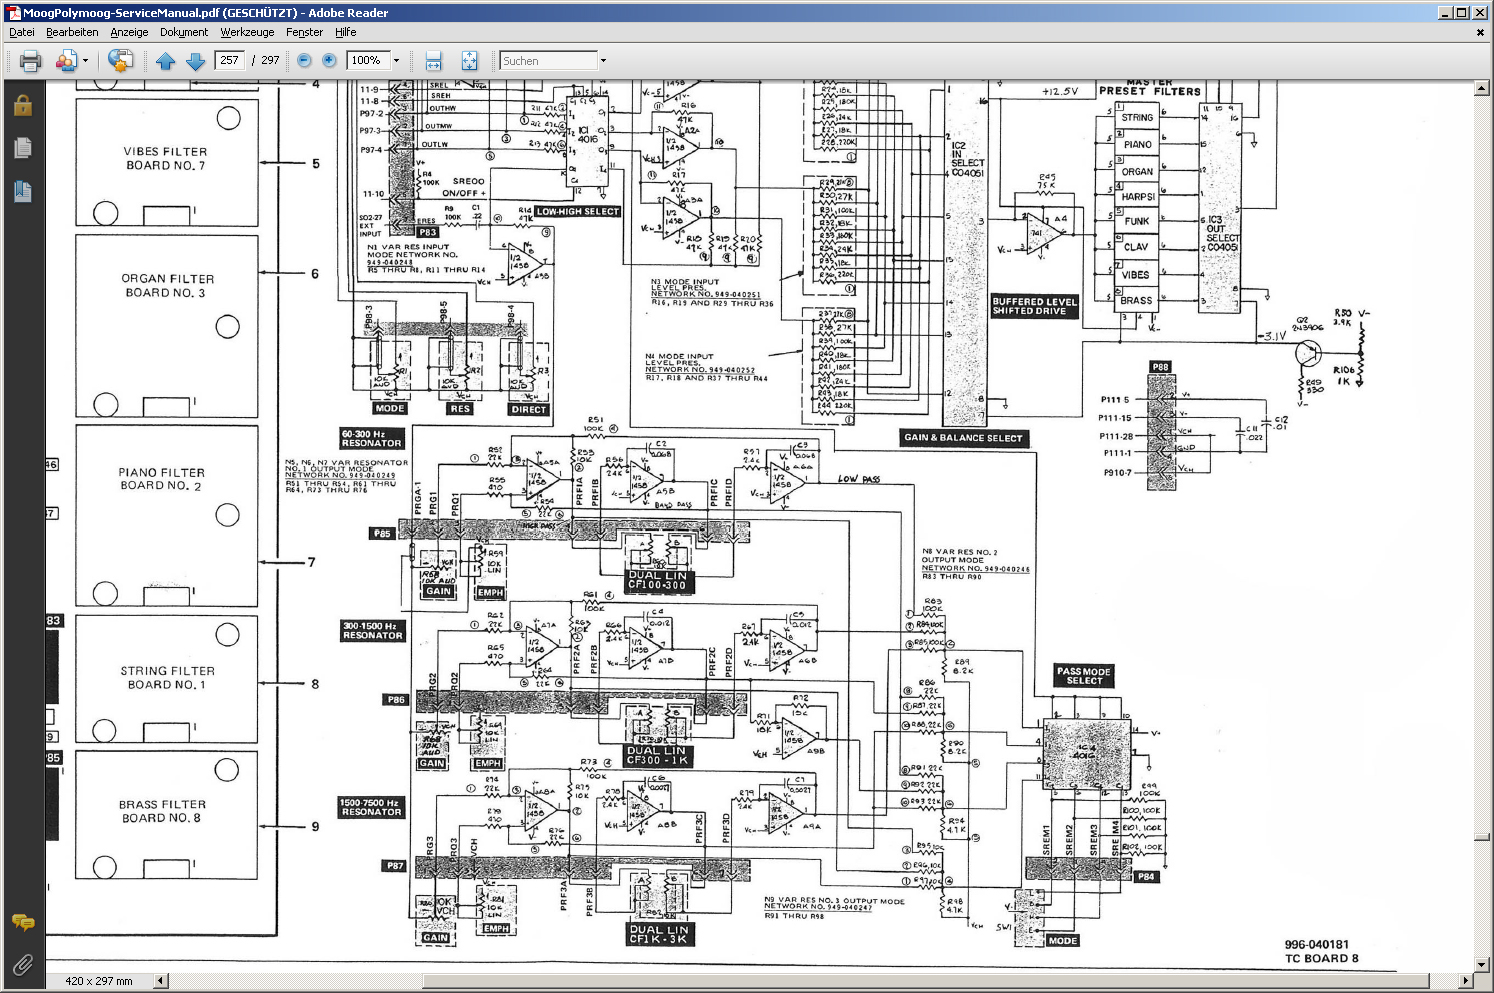This screenshot has height=993, width=1494.
Task: Select the fit full page icon
Action: click(x=469, y=61)
